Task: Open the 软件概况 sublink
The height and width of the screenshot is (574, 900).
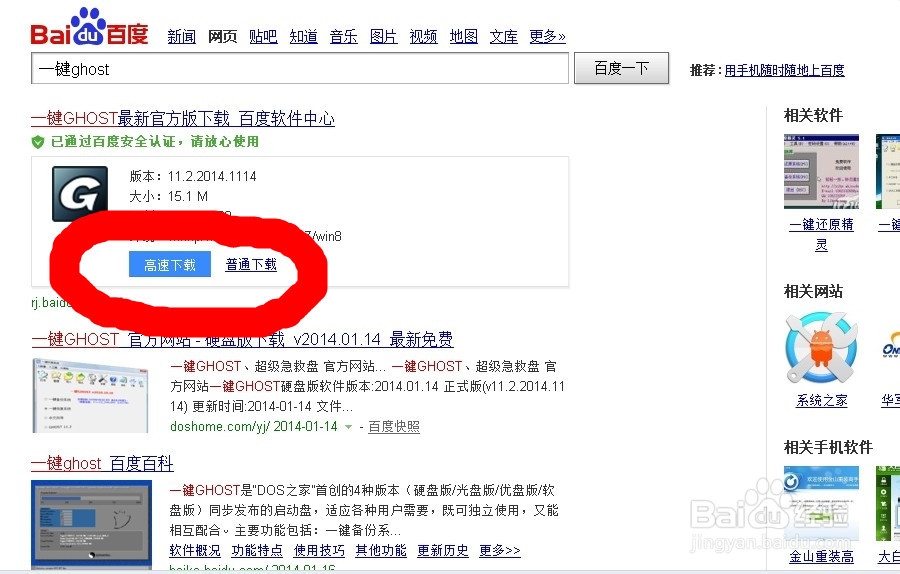Action: [x=195, y=550]
